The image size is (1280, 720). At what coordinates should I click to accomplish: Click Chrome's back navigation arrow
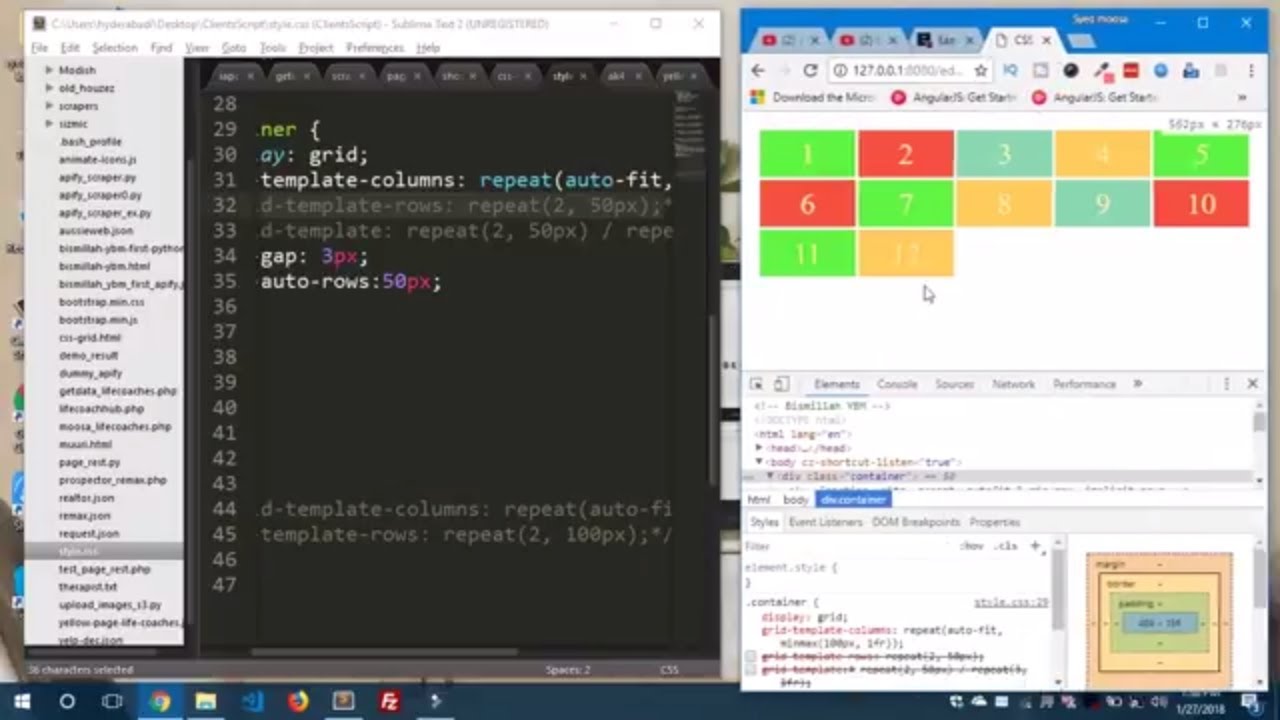757,70
